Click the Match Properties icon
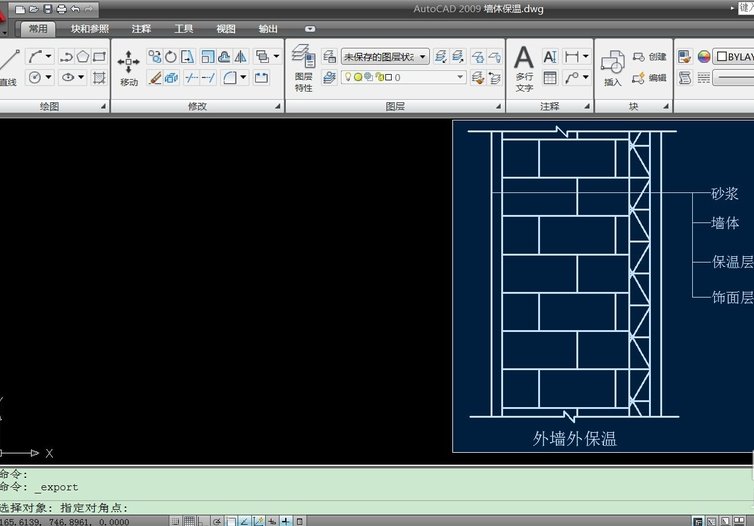Viewport: 754px width, 526px height. tap(685, 57)
